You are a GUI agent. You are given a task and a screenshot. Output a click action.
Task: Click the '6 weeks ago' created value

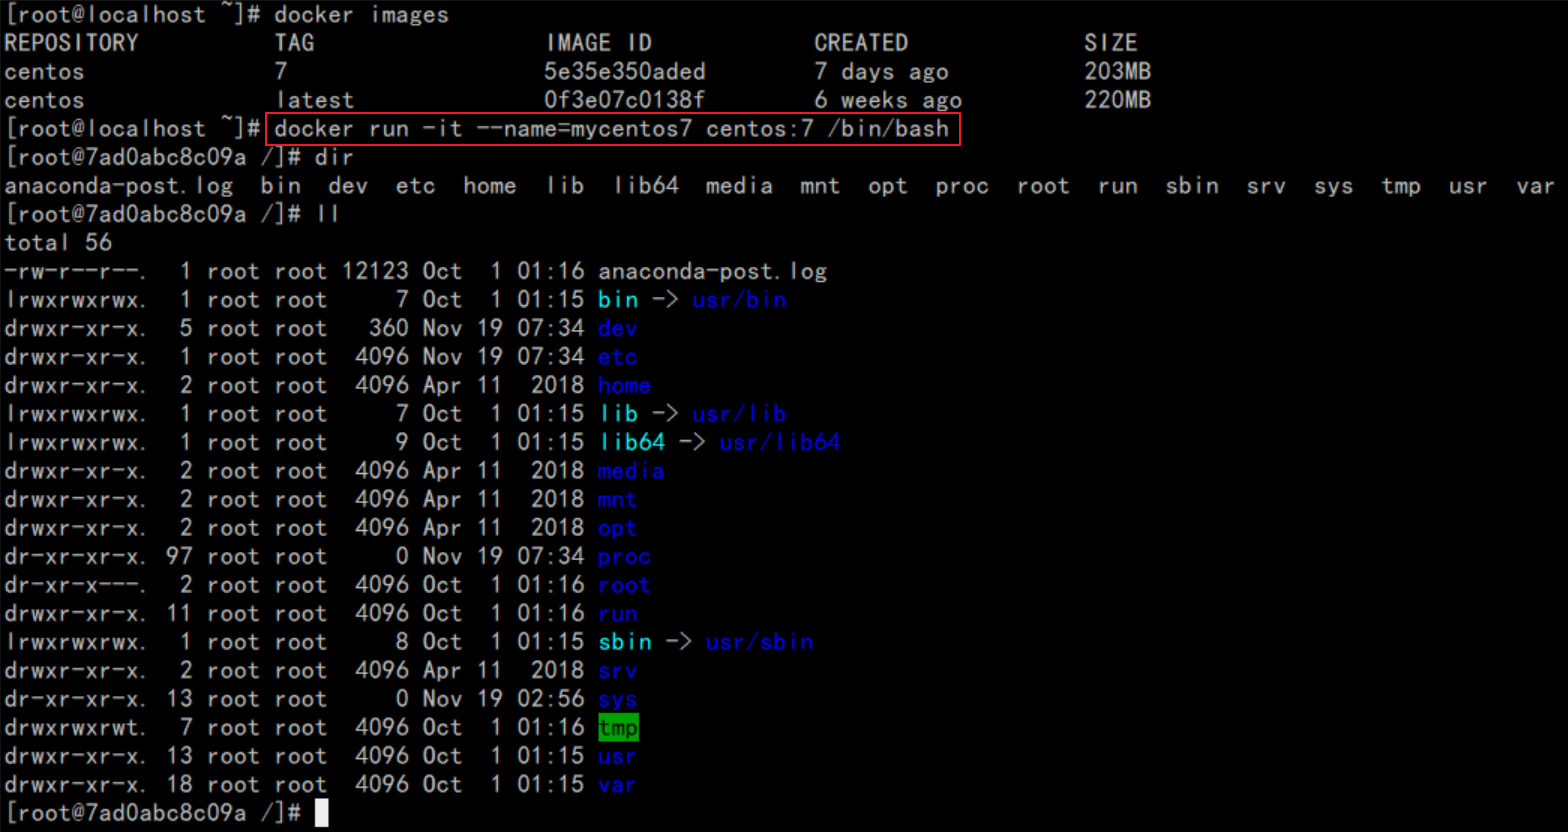(x=888, y=100)
